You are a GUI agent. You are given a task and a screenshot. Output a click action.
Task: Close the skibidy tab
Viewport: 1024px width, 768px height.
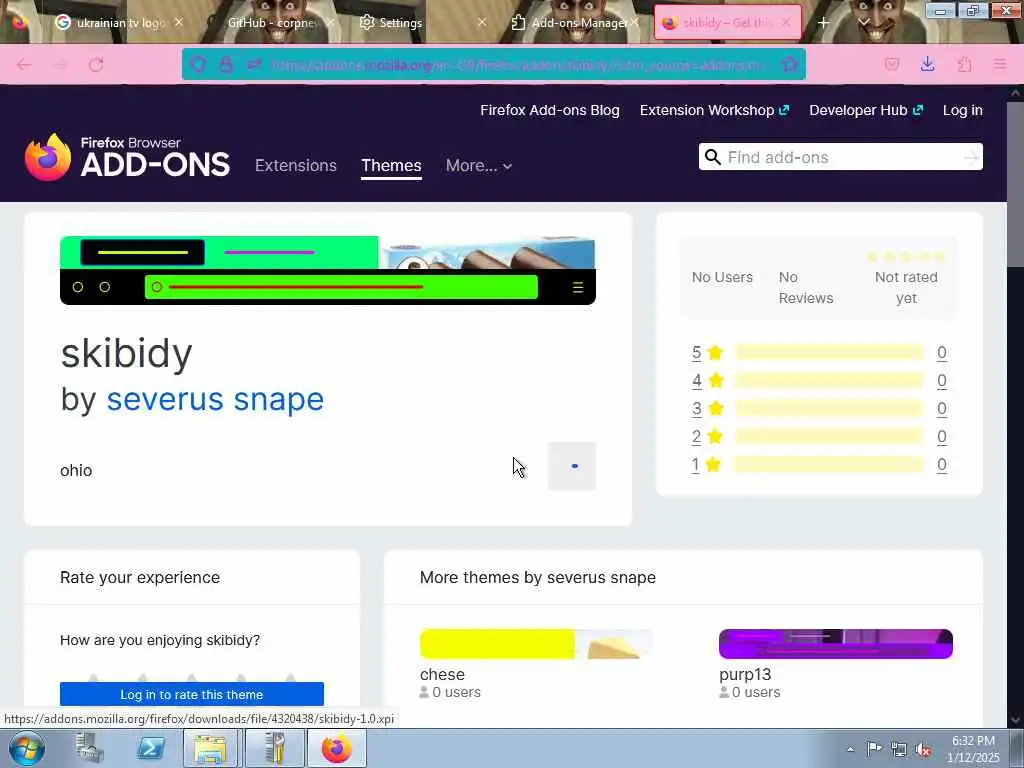click(x=786, y=22)
